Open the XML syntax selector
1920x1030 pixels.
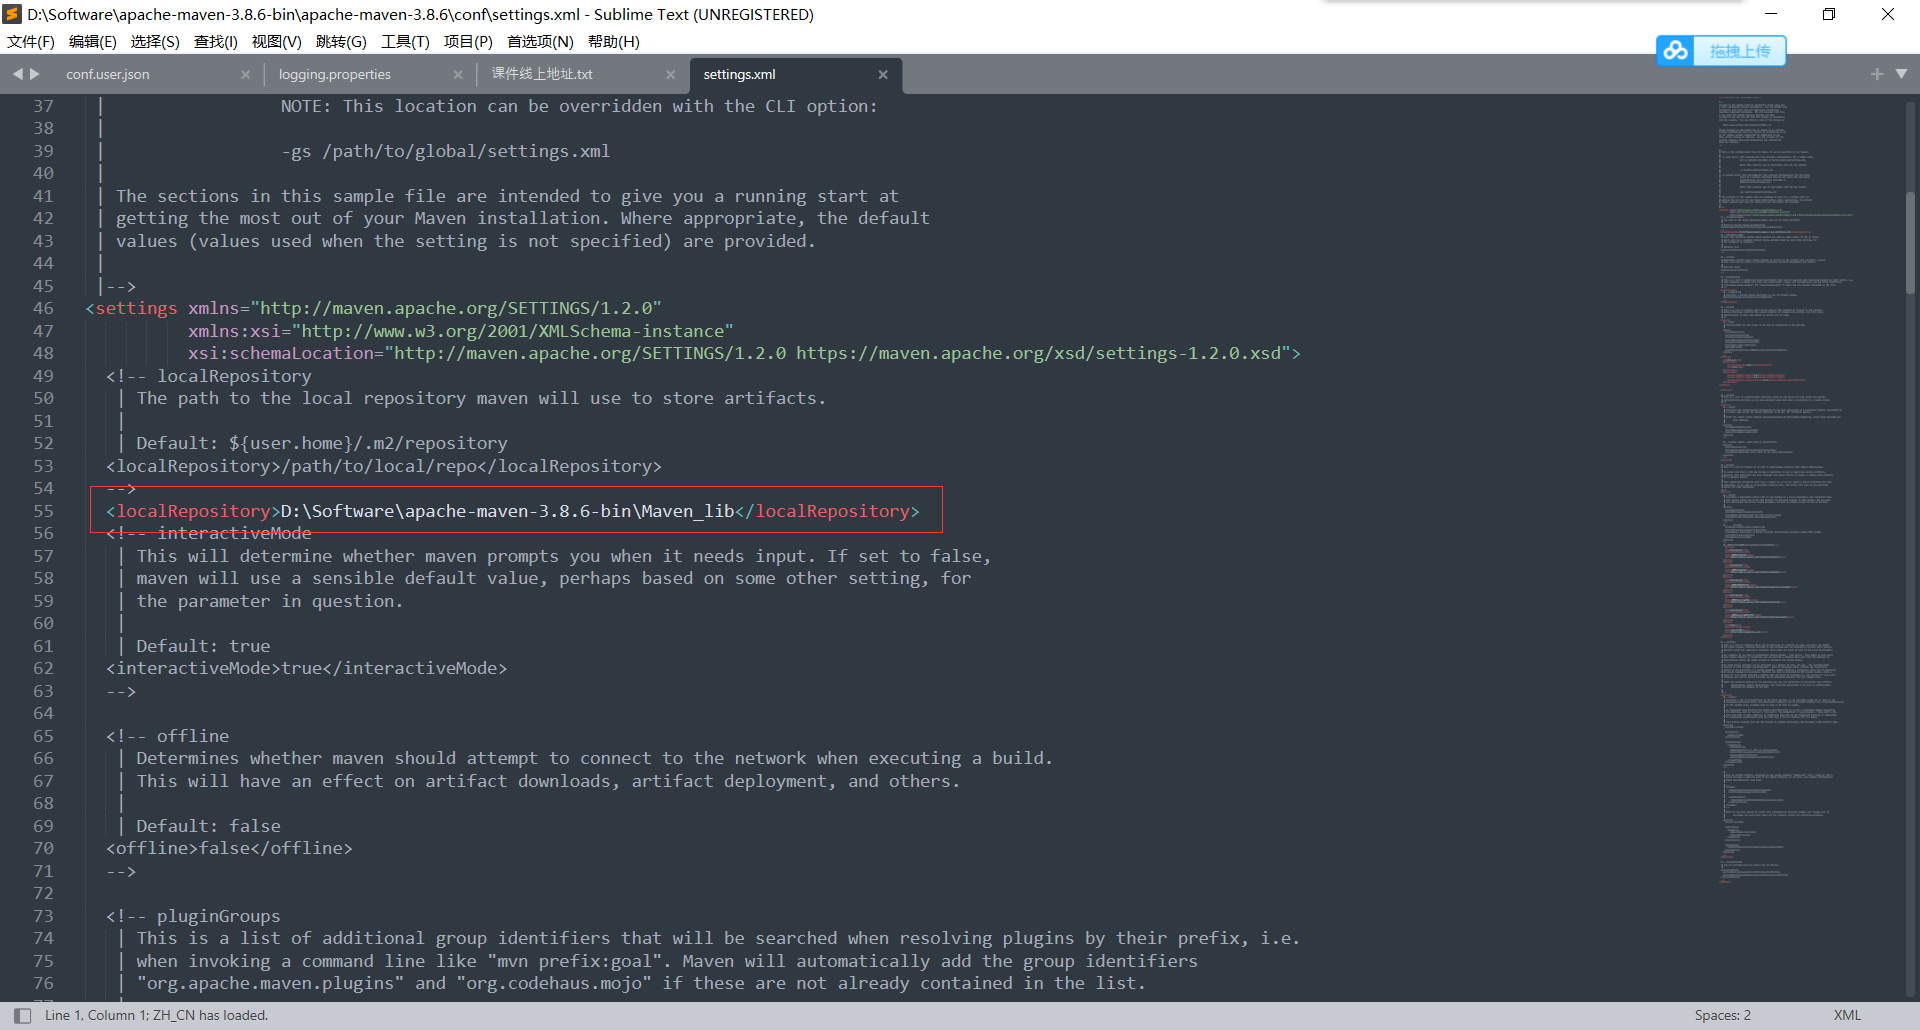1846,1015
